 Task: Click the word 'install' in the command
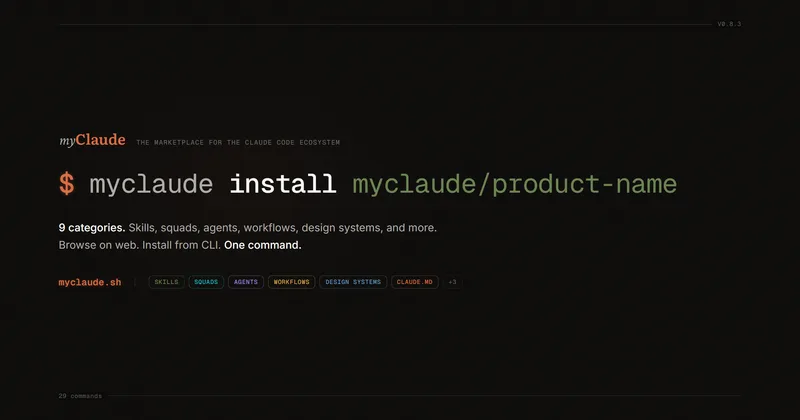(x=283, y=184)
